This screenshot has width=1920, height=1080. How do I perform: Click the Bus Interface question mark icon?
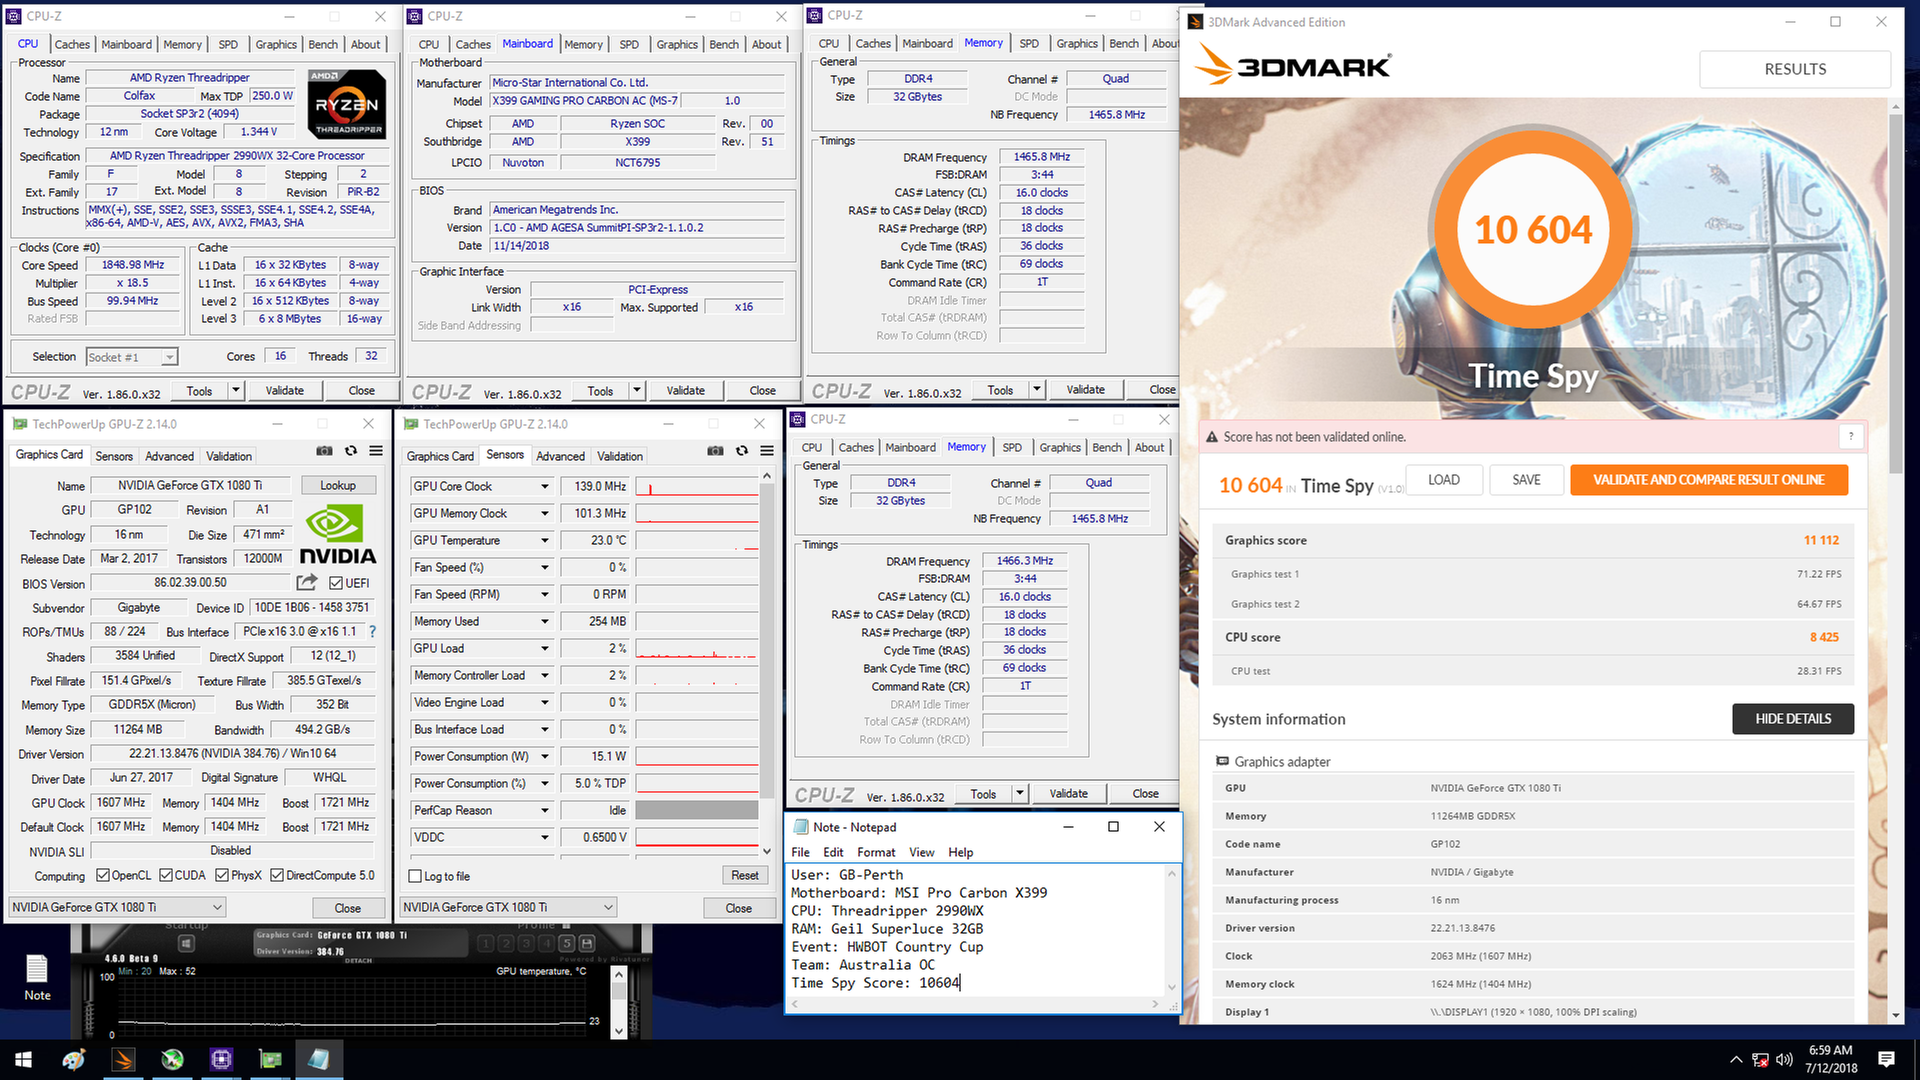pyautogui.click(x=372, y=631)
